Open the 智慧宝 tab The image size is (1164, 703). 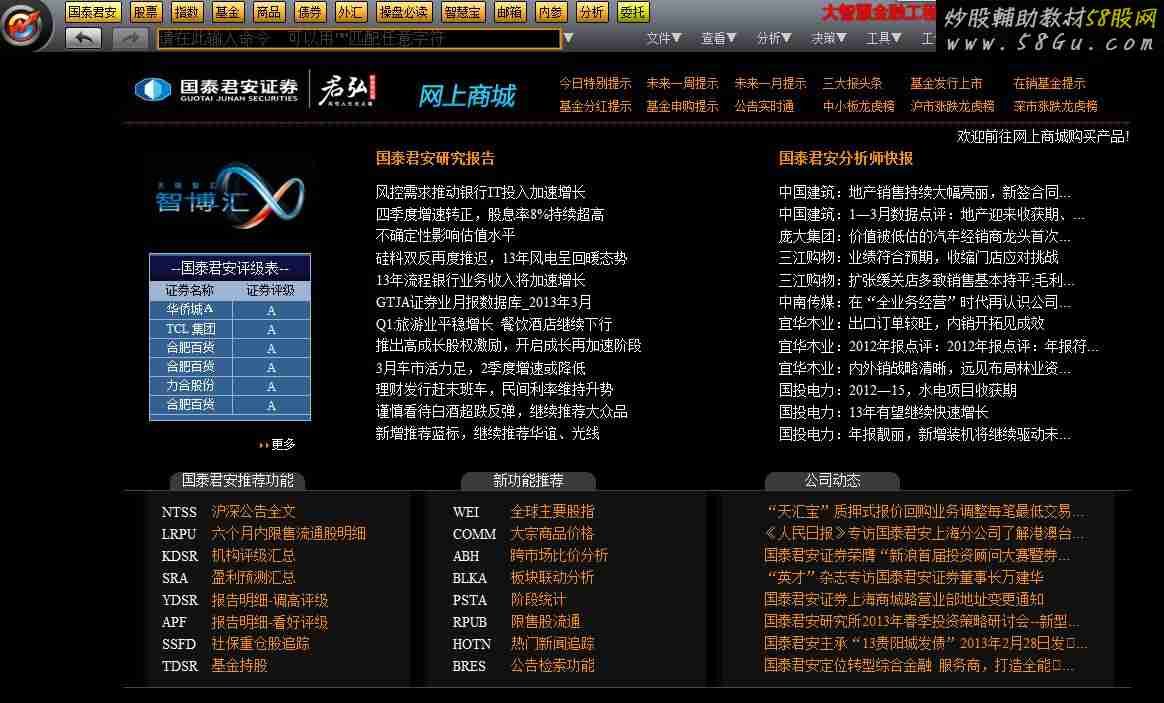coord(462,12)
